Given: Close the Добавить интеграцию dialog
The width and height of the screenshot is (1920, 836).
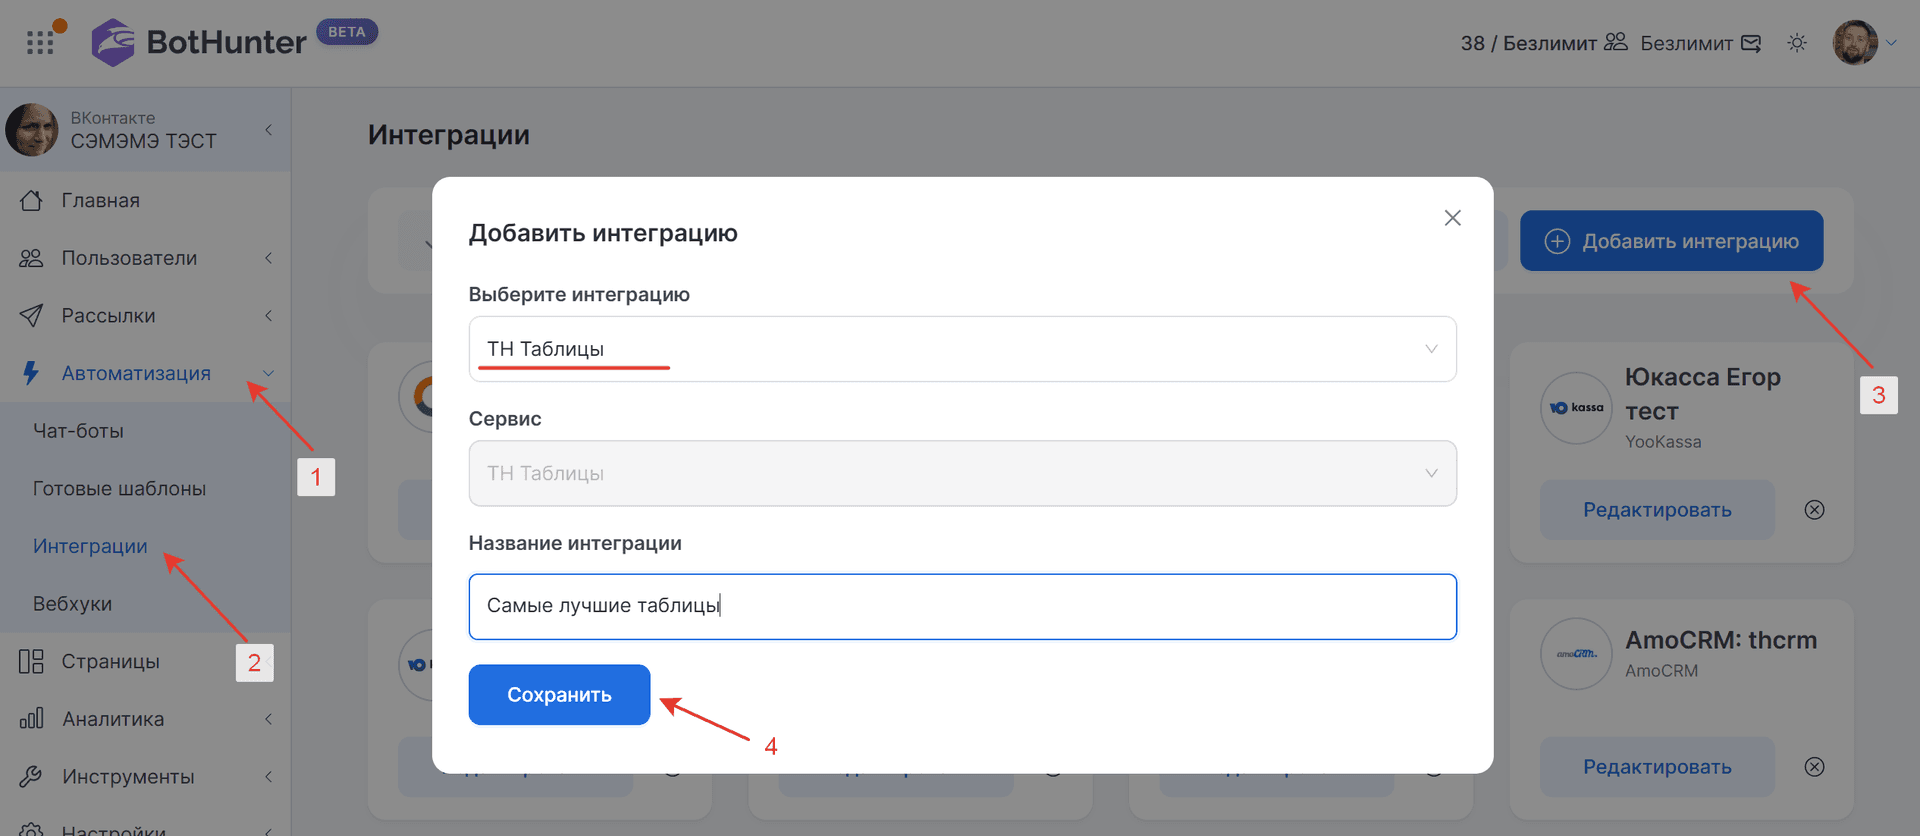Looking at the screenshot, I should [1452, 218].
